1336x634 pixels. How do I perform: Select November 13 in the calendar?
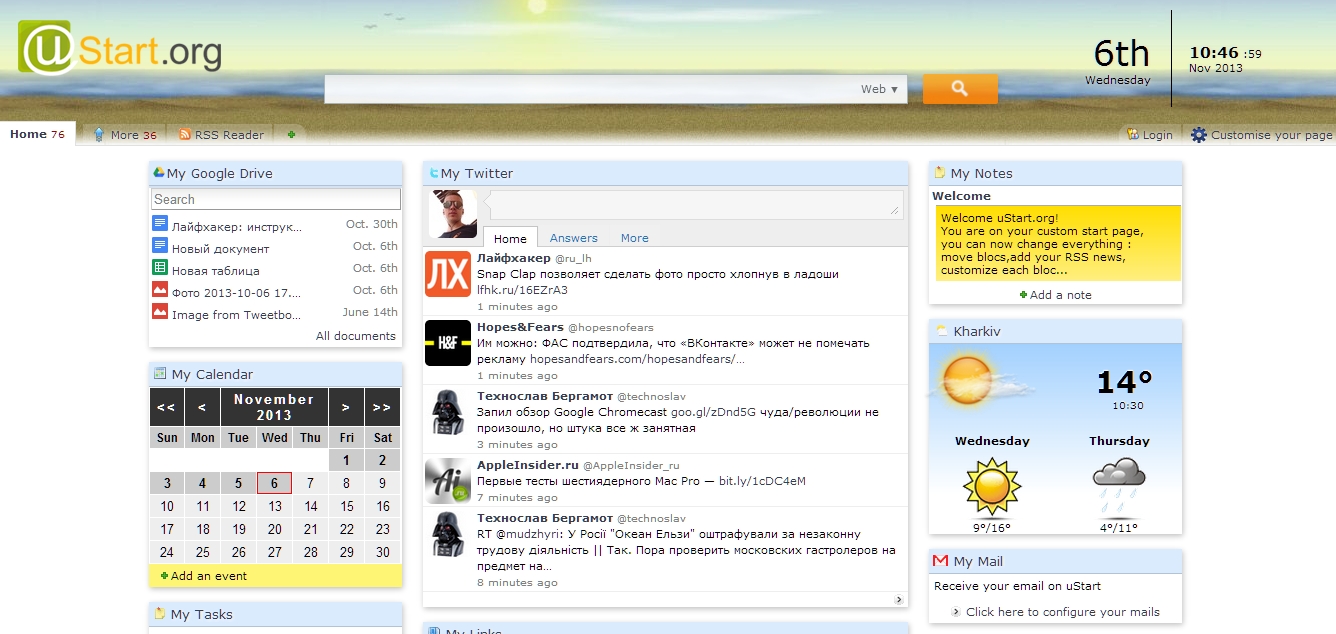click(274, 507)
